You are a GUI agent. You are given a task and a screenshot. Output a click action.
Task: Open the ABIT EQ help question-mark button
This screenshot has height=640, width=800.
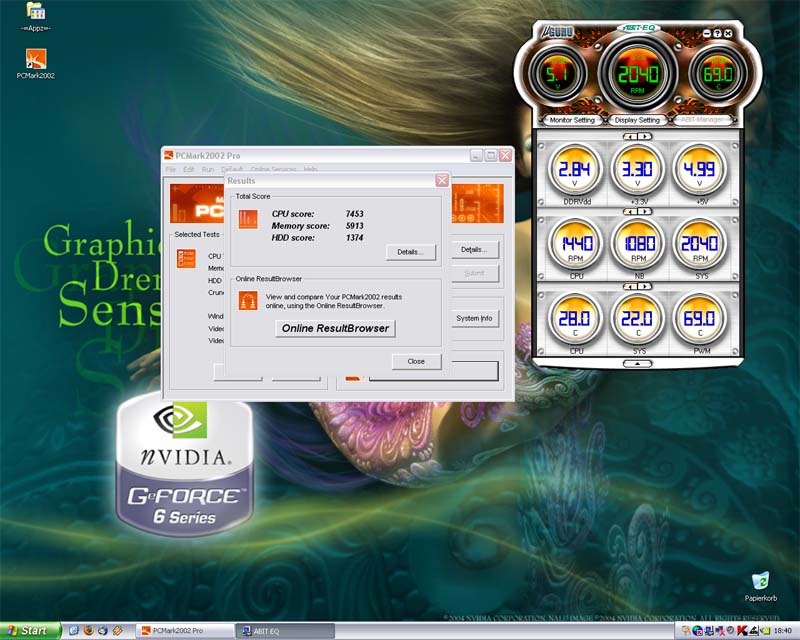point(717,33)
